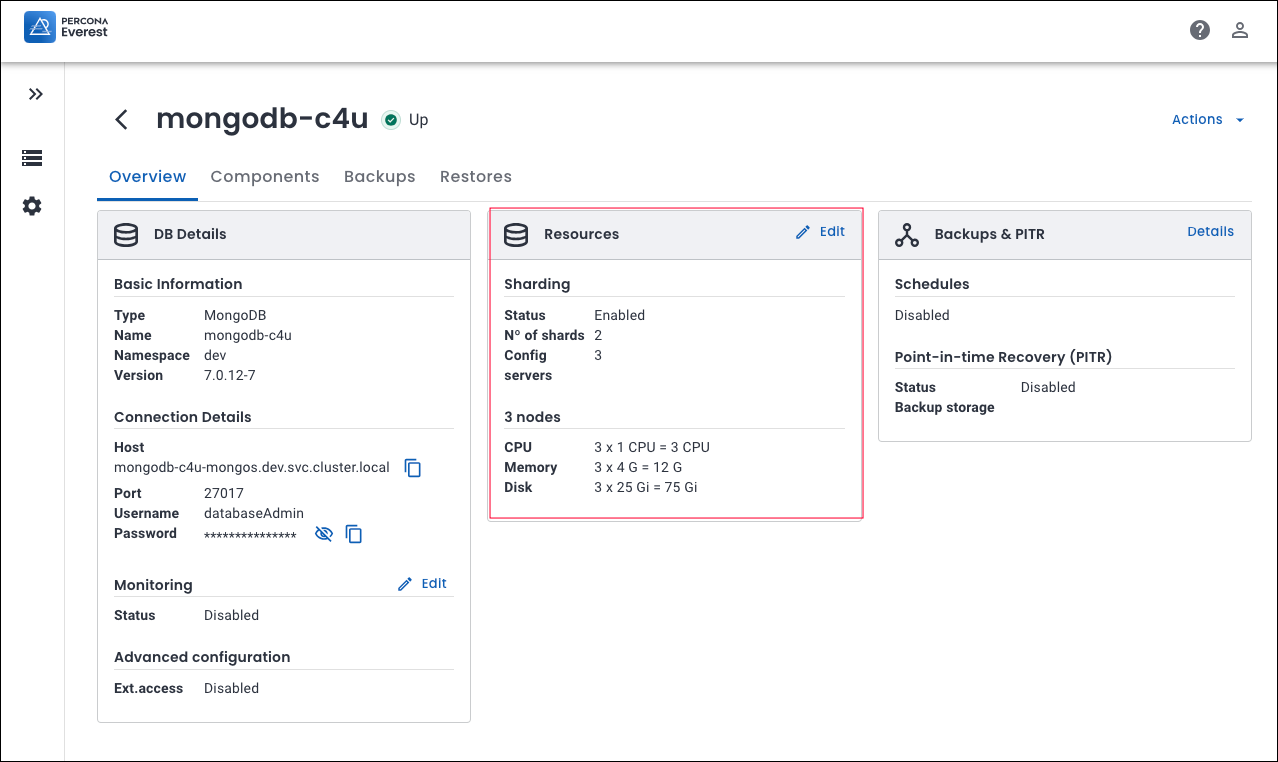Edit the Monitoring settings
Viewport: 1278px width, 762px height.
pyautogui.click(x=423, y=584)
